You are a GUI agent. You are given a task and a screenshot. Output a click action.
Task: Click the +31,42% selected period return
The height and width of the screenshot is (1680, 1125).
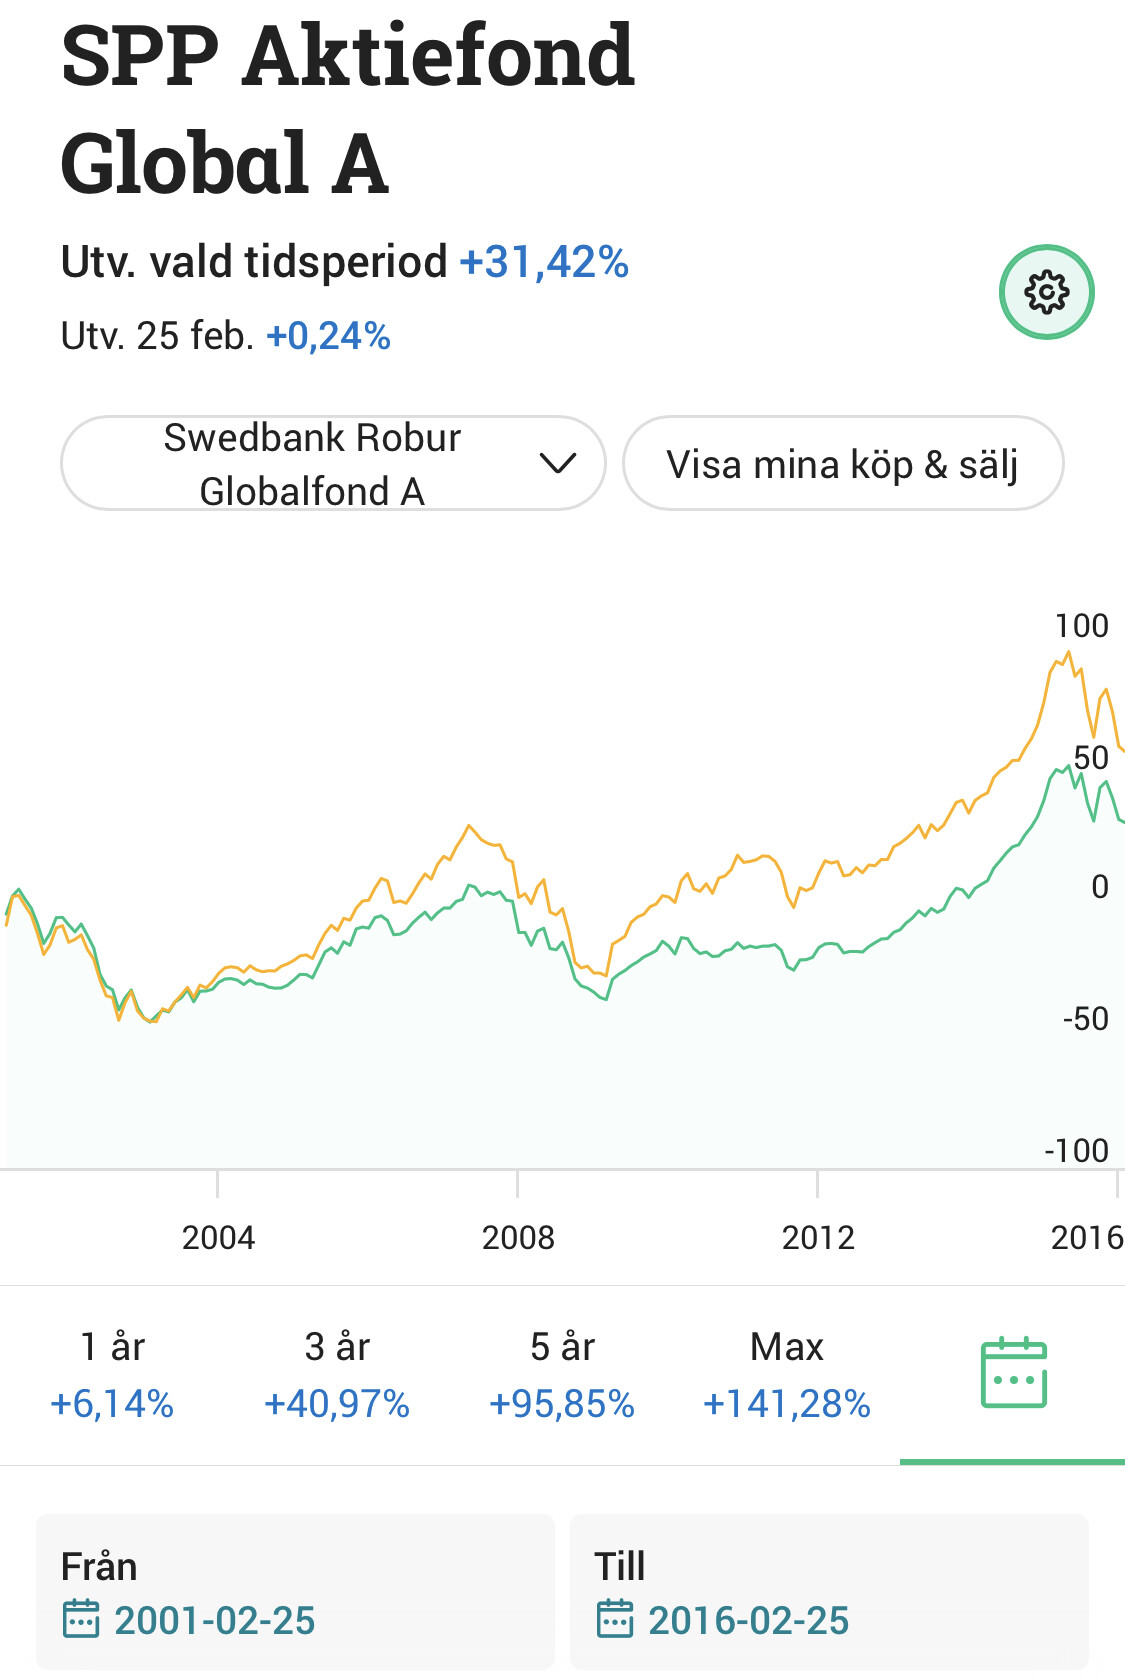(x=543, y=262)
